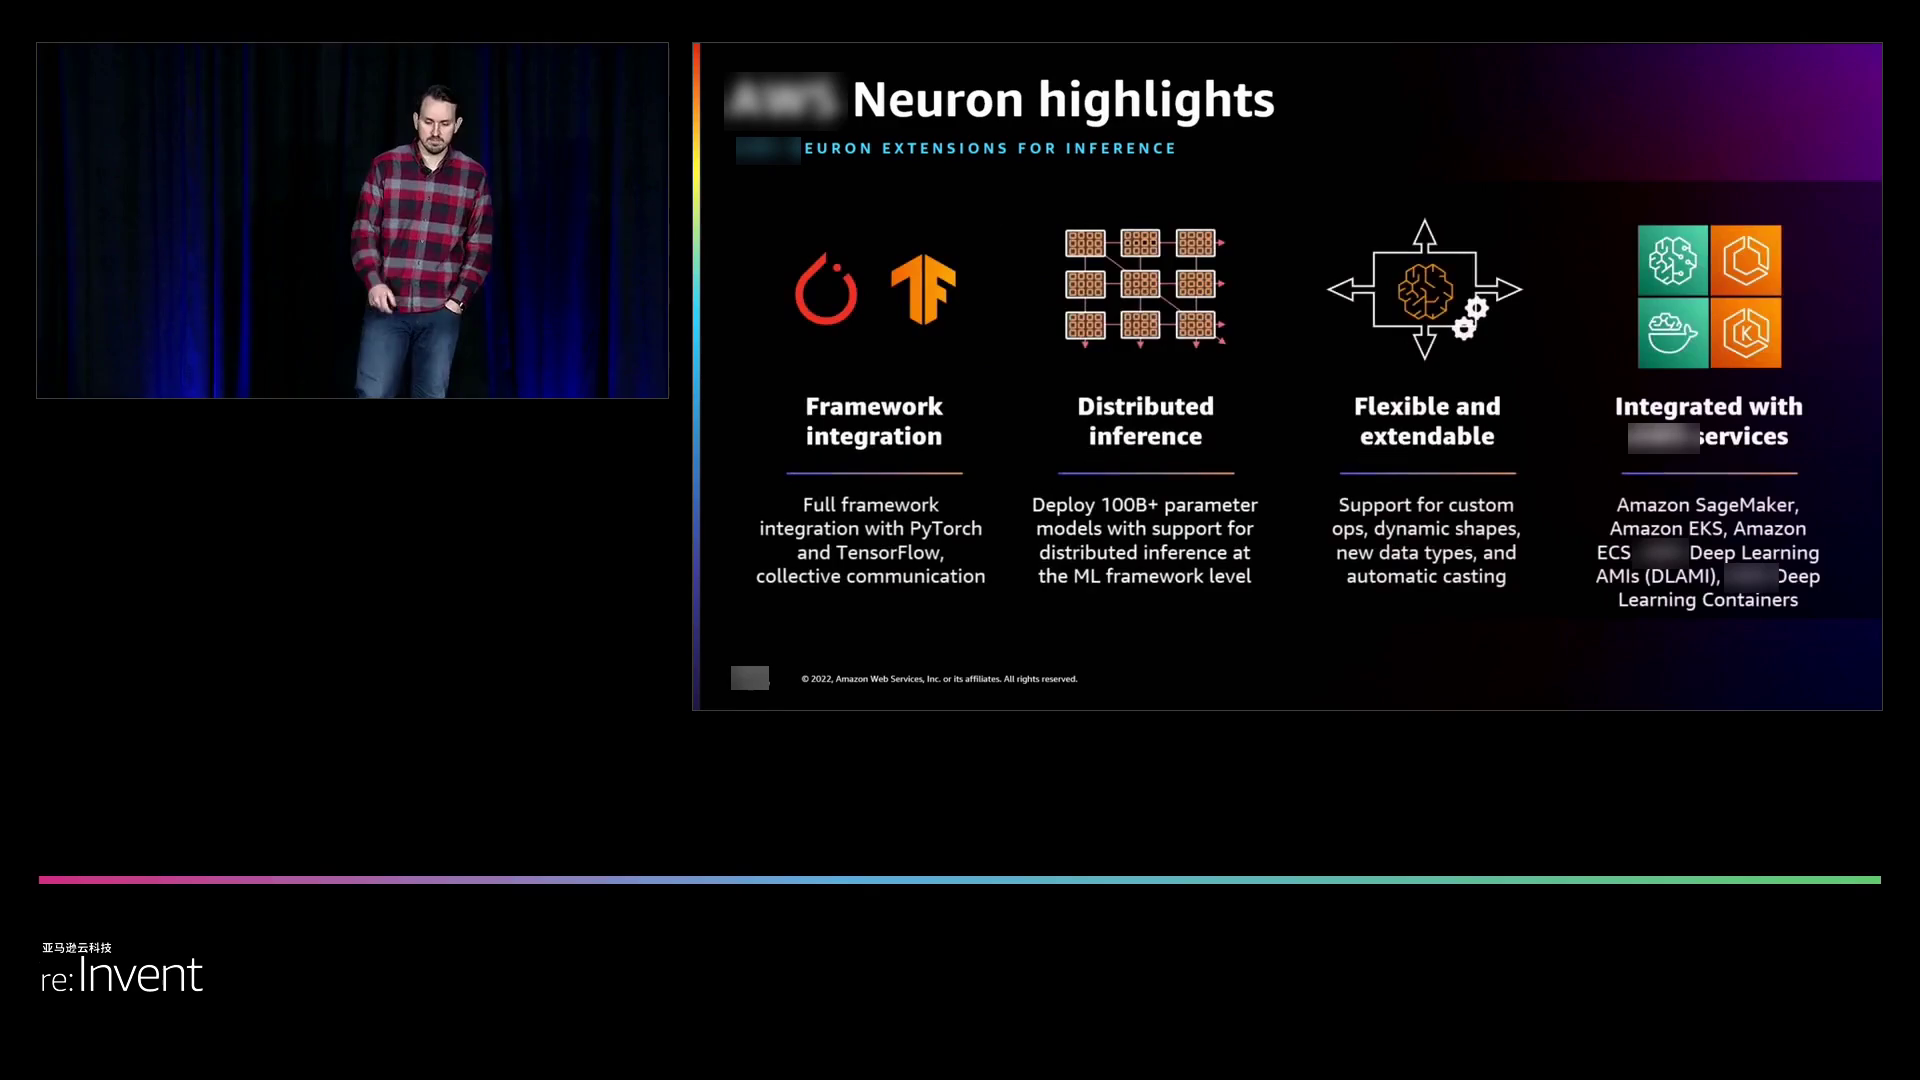1920x1080 pixels.
Task: Click the green salad bowl service icon
Action: point(1672,333)
